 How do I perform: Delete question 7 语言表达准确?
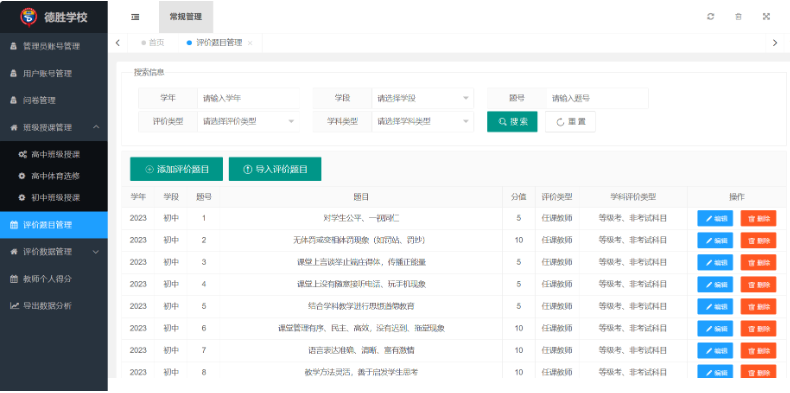758,350
